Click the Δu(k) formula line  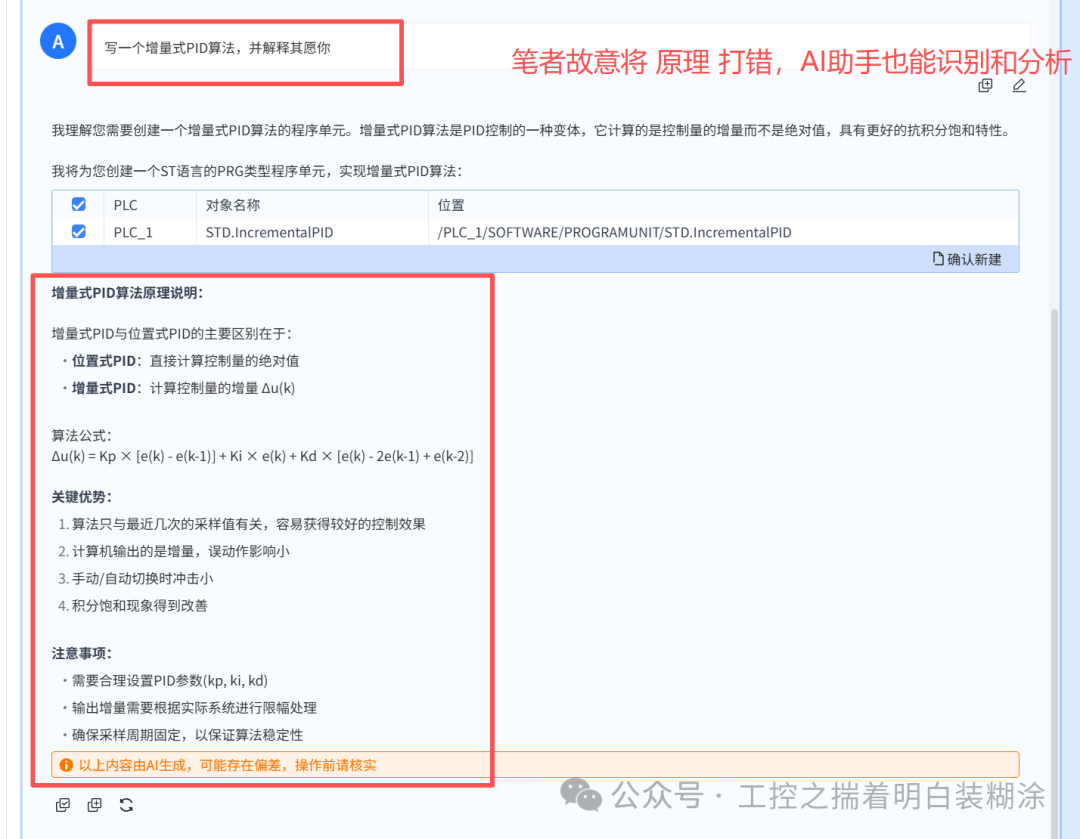click(x=262, y=456)
